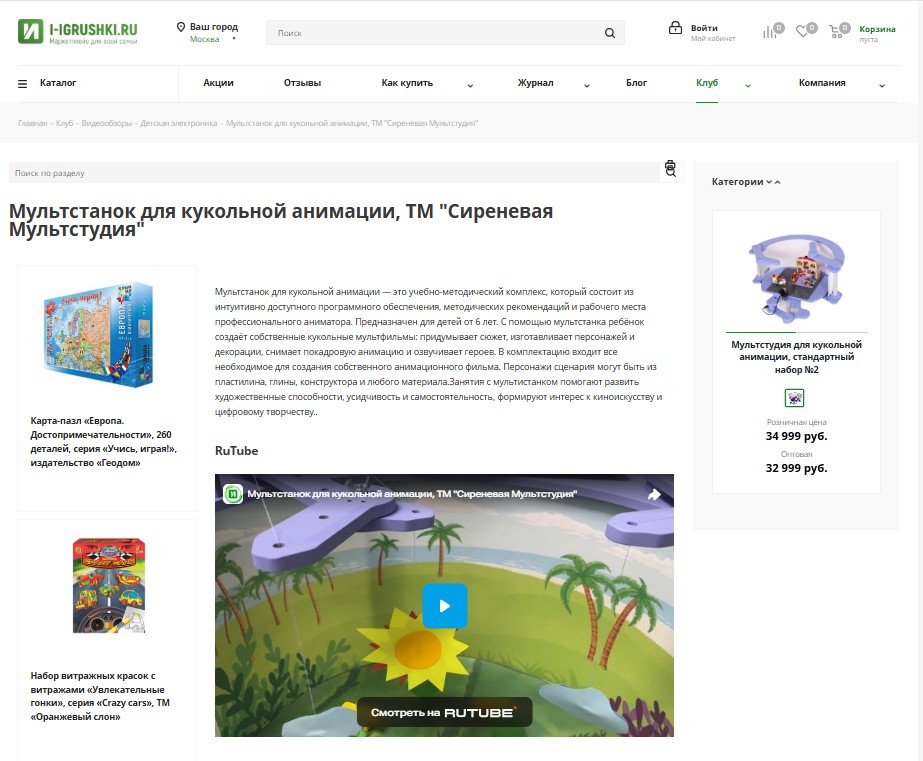Click the share arrow icon on video

pyautogui.click(x=654, y=494)
